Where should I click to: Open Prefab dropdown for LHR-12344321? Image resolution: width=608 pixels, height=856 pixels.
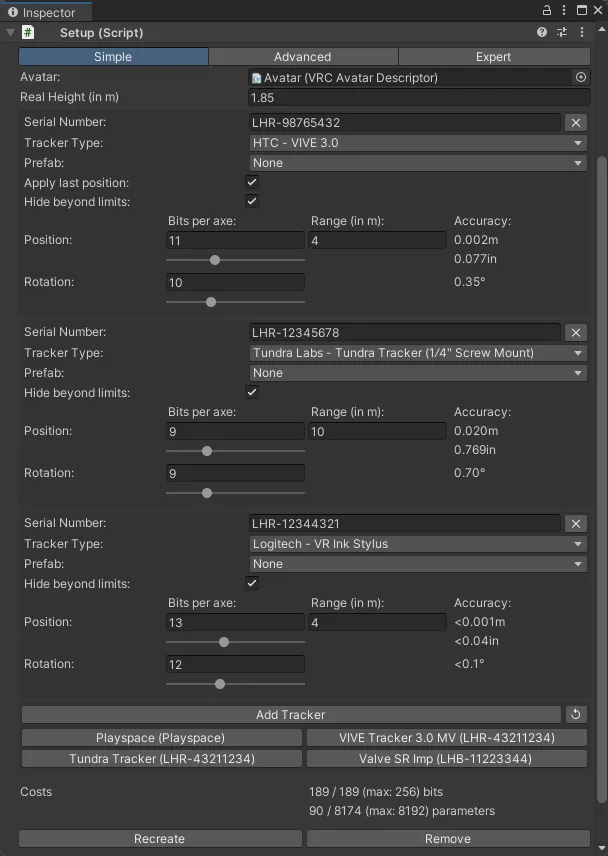418,564
